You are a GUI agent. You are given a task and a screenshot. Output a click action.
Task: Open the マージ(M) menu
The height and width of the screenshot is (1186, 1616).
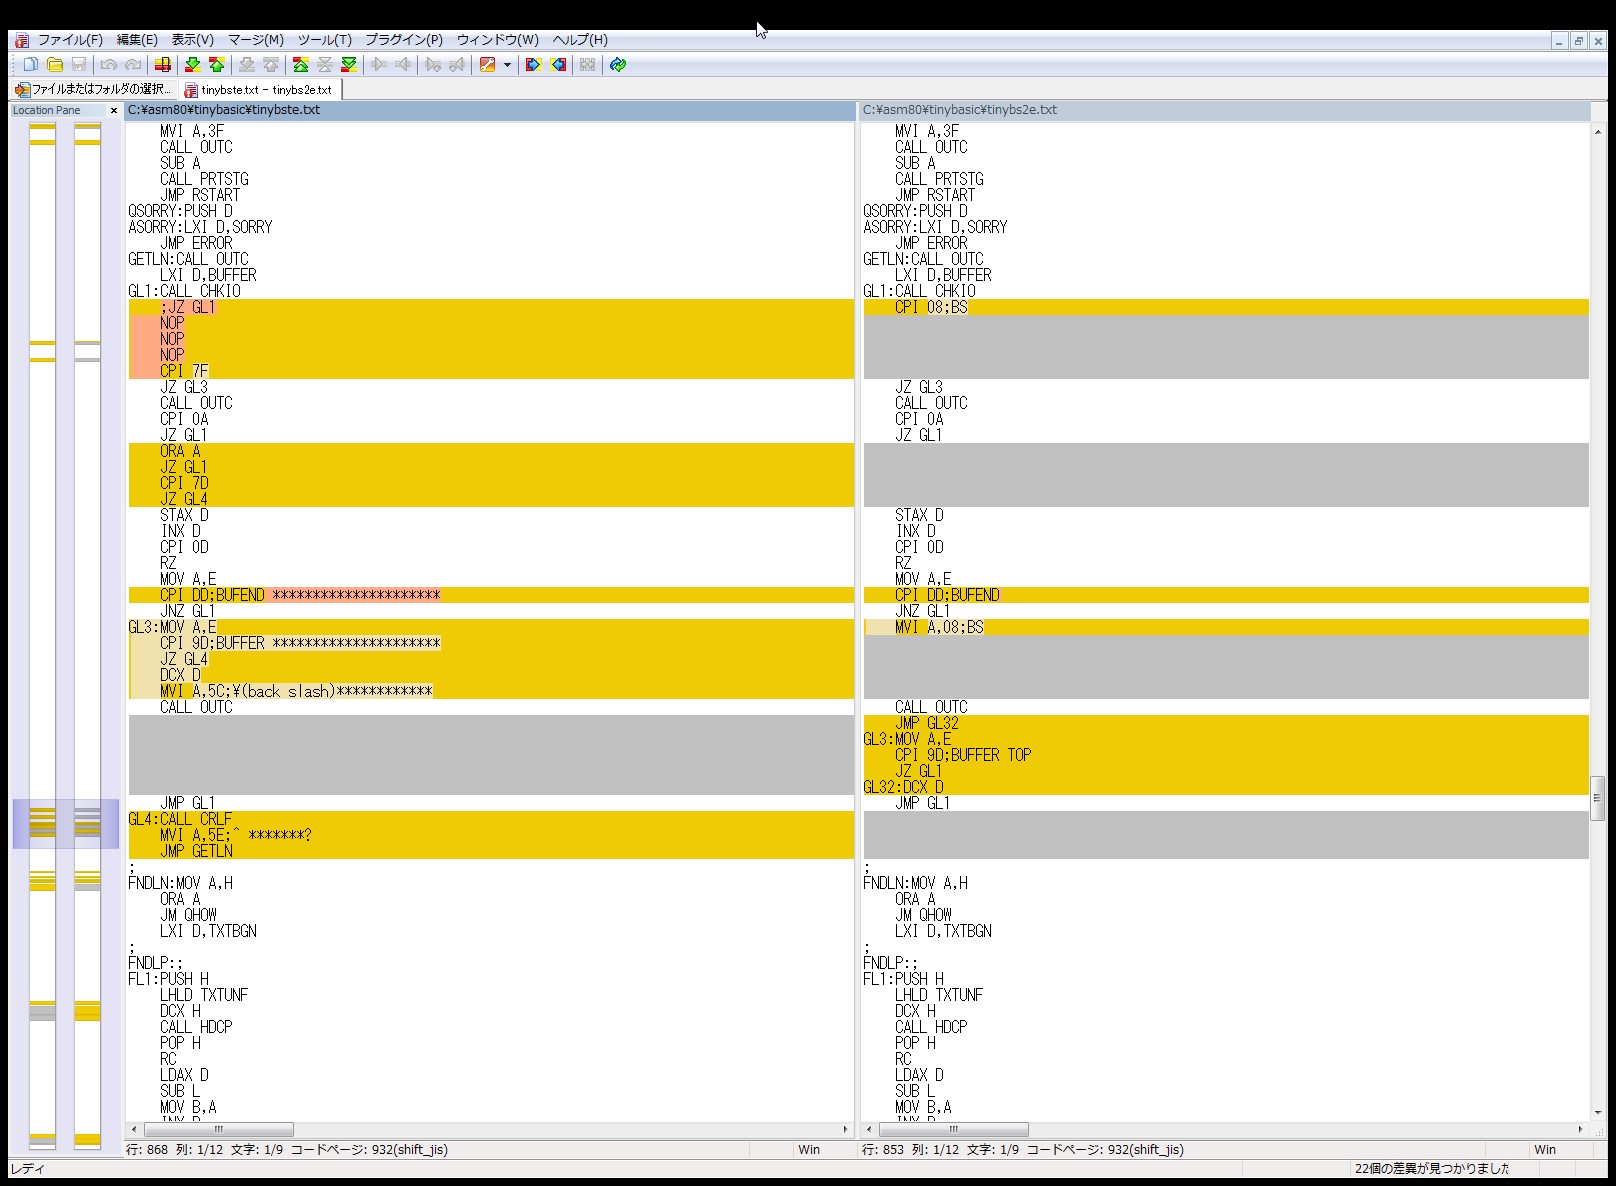click(x=255, y=40)
